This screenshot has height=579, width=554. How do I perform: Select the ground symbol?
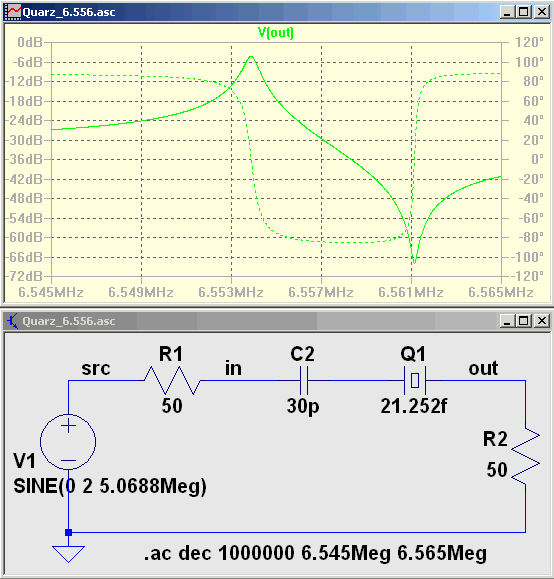[x=68, y=554]
